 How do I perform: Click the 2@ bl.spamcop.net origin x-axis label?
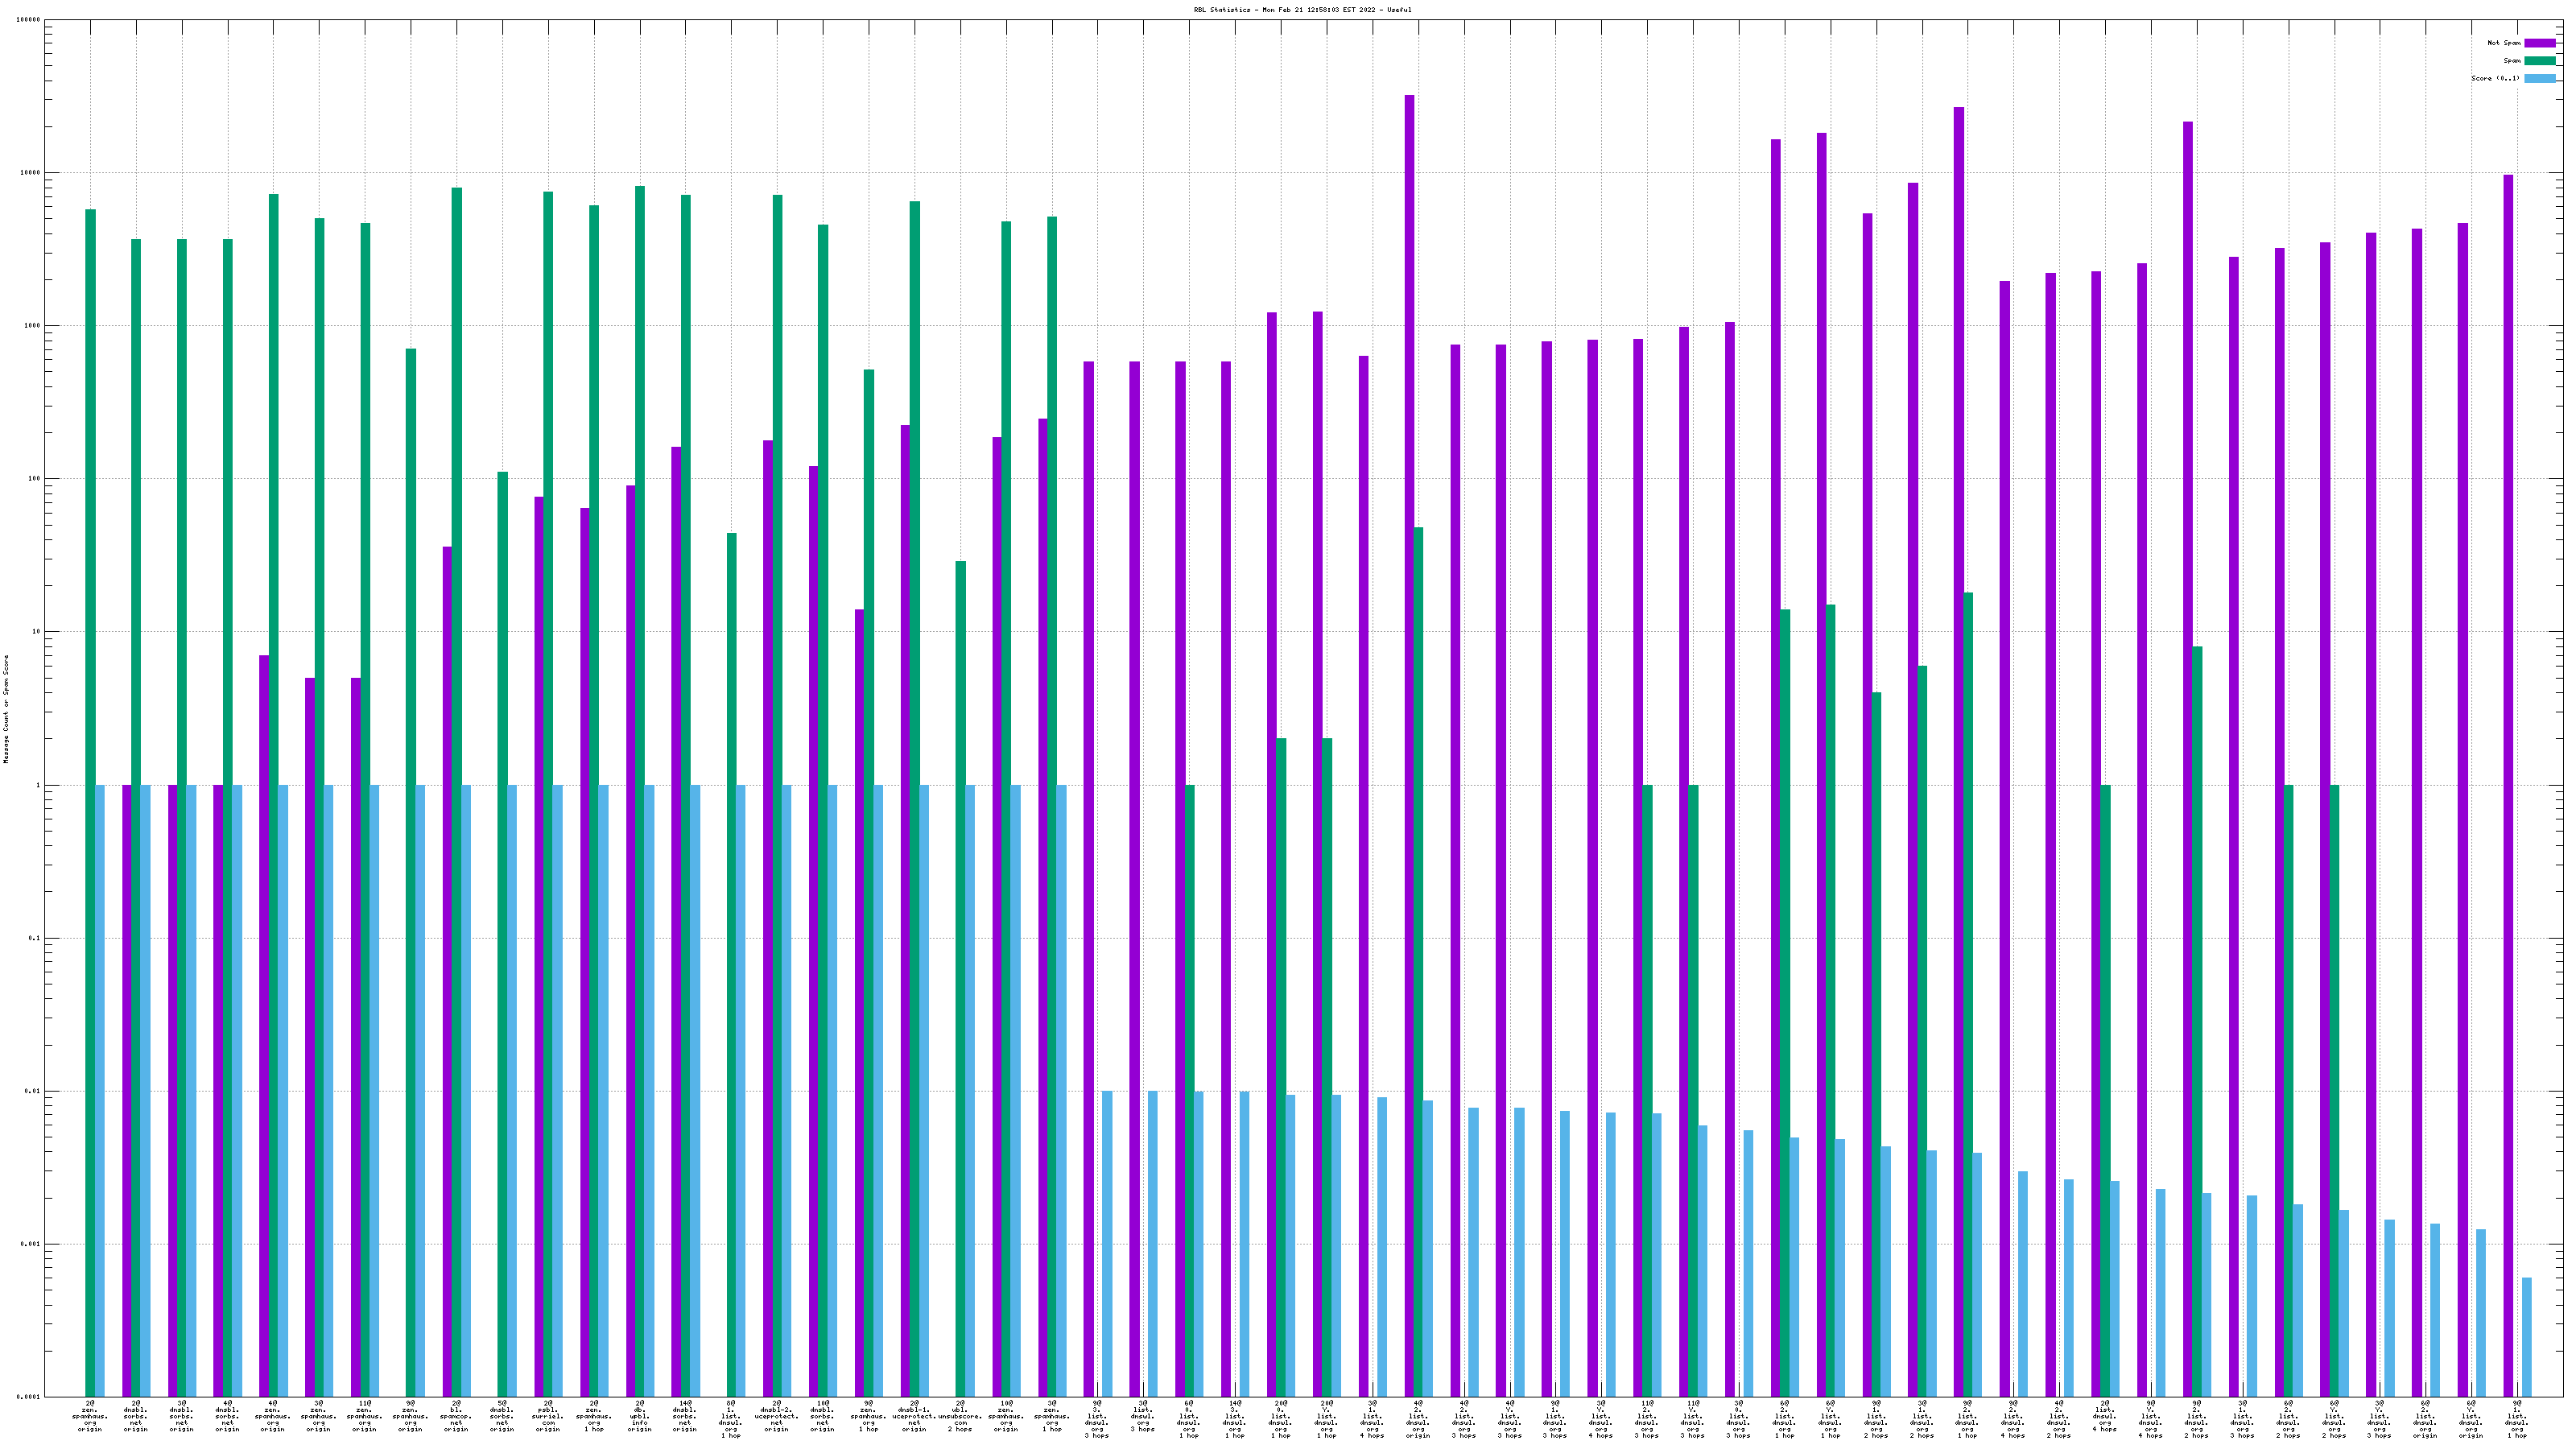click(x=456, y=1416)
